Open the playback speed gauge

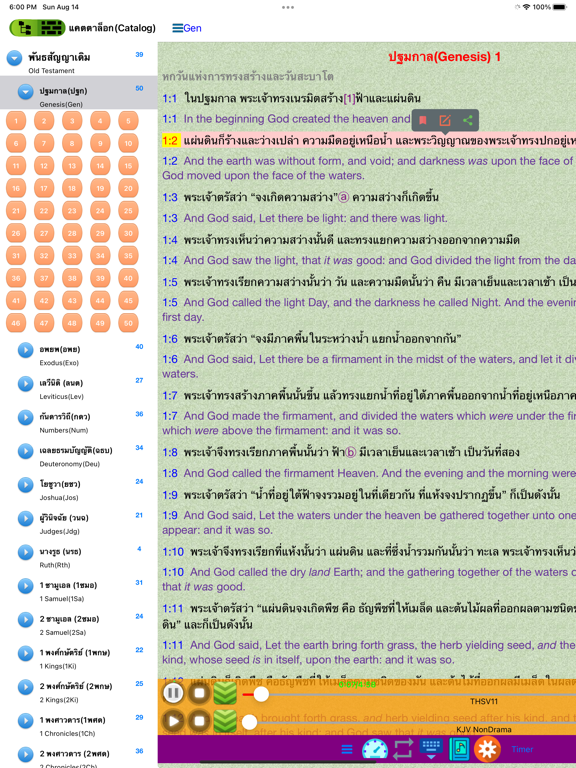(375, 749)
